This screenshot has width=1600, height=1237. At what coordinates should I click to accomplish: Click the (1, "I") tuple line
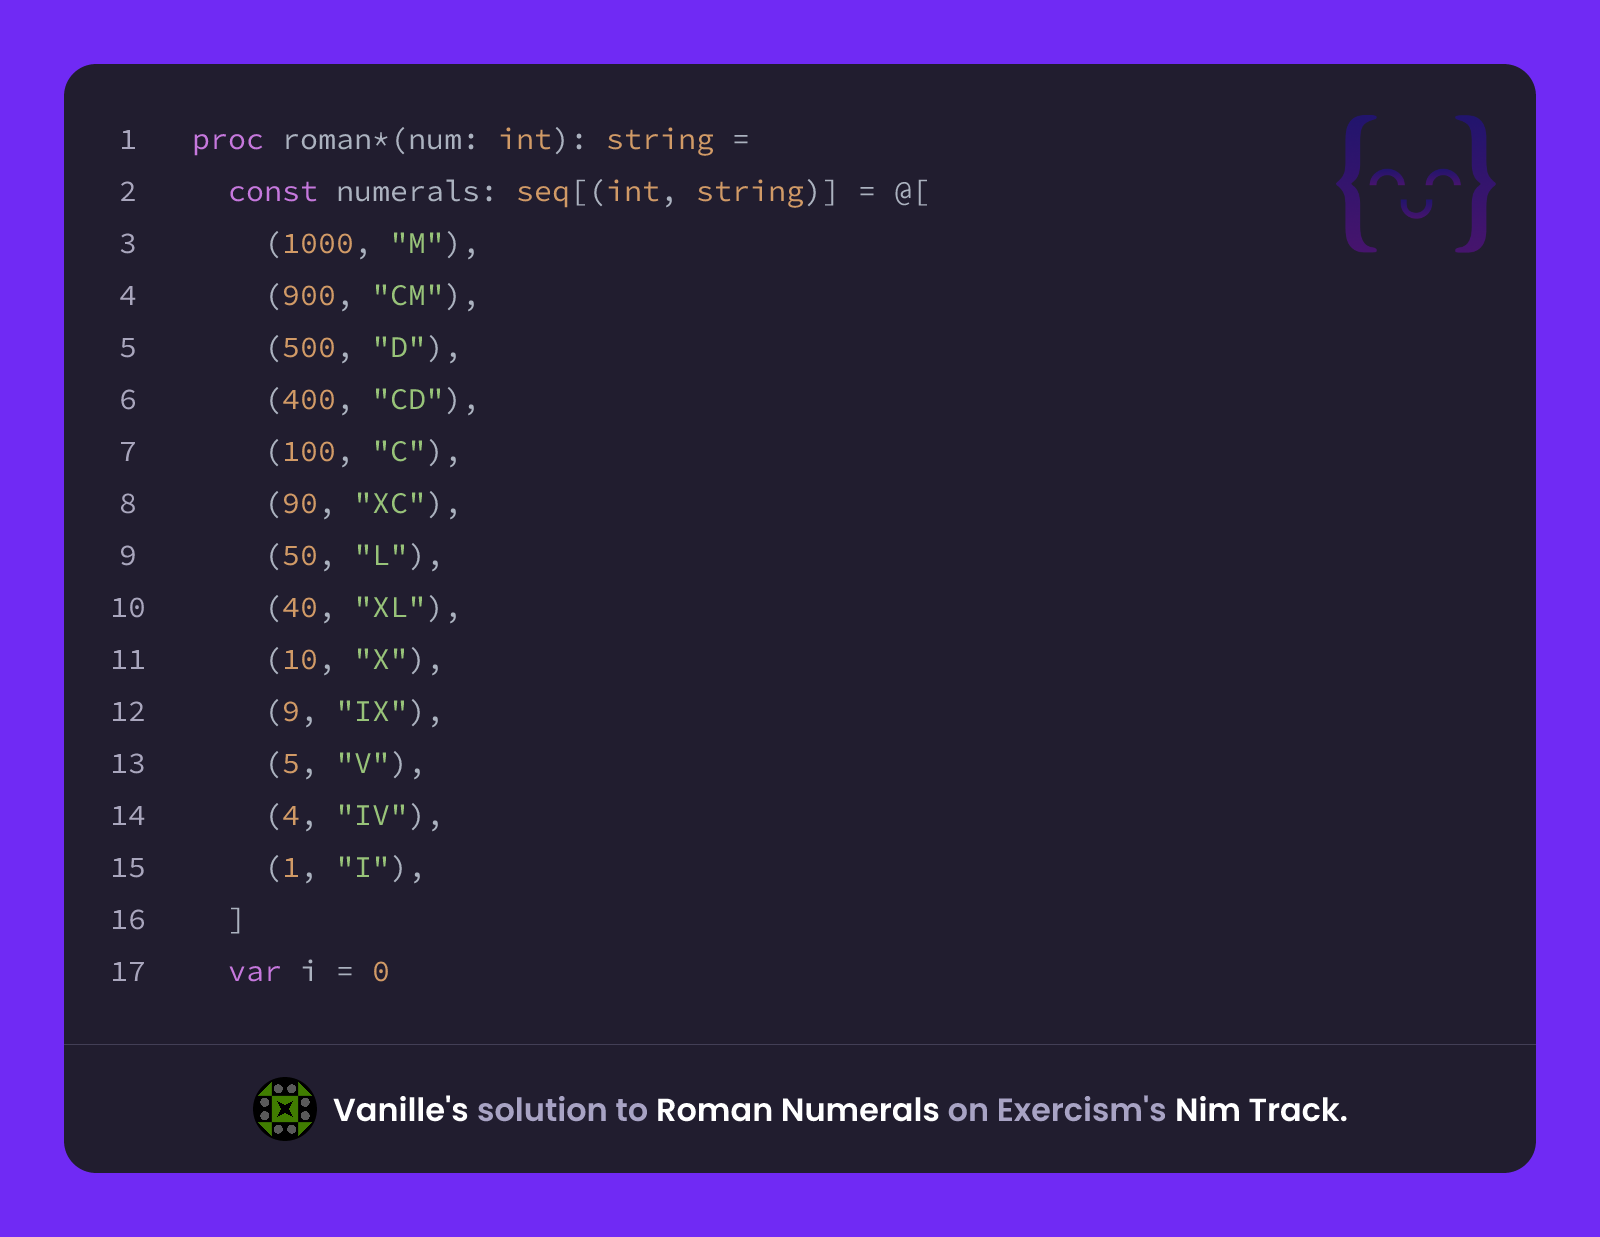(345, 868)
